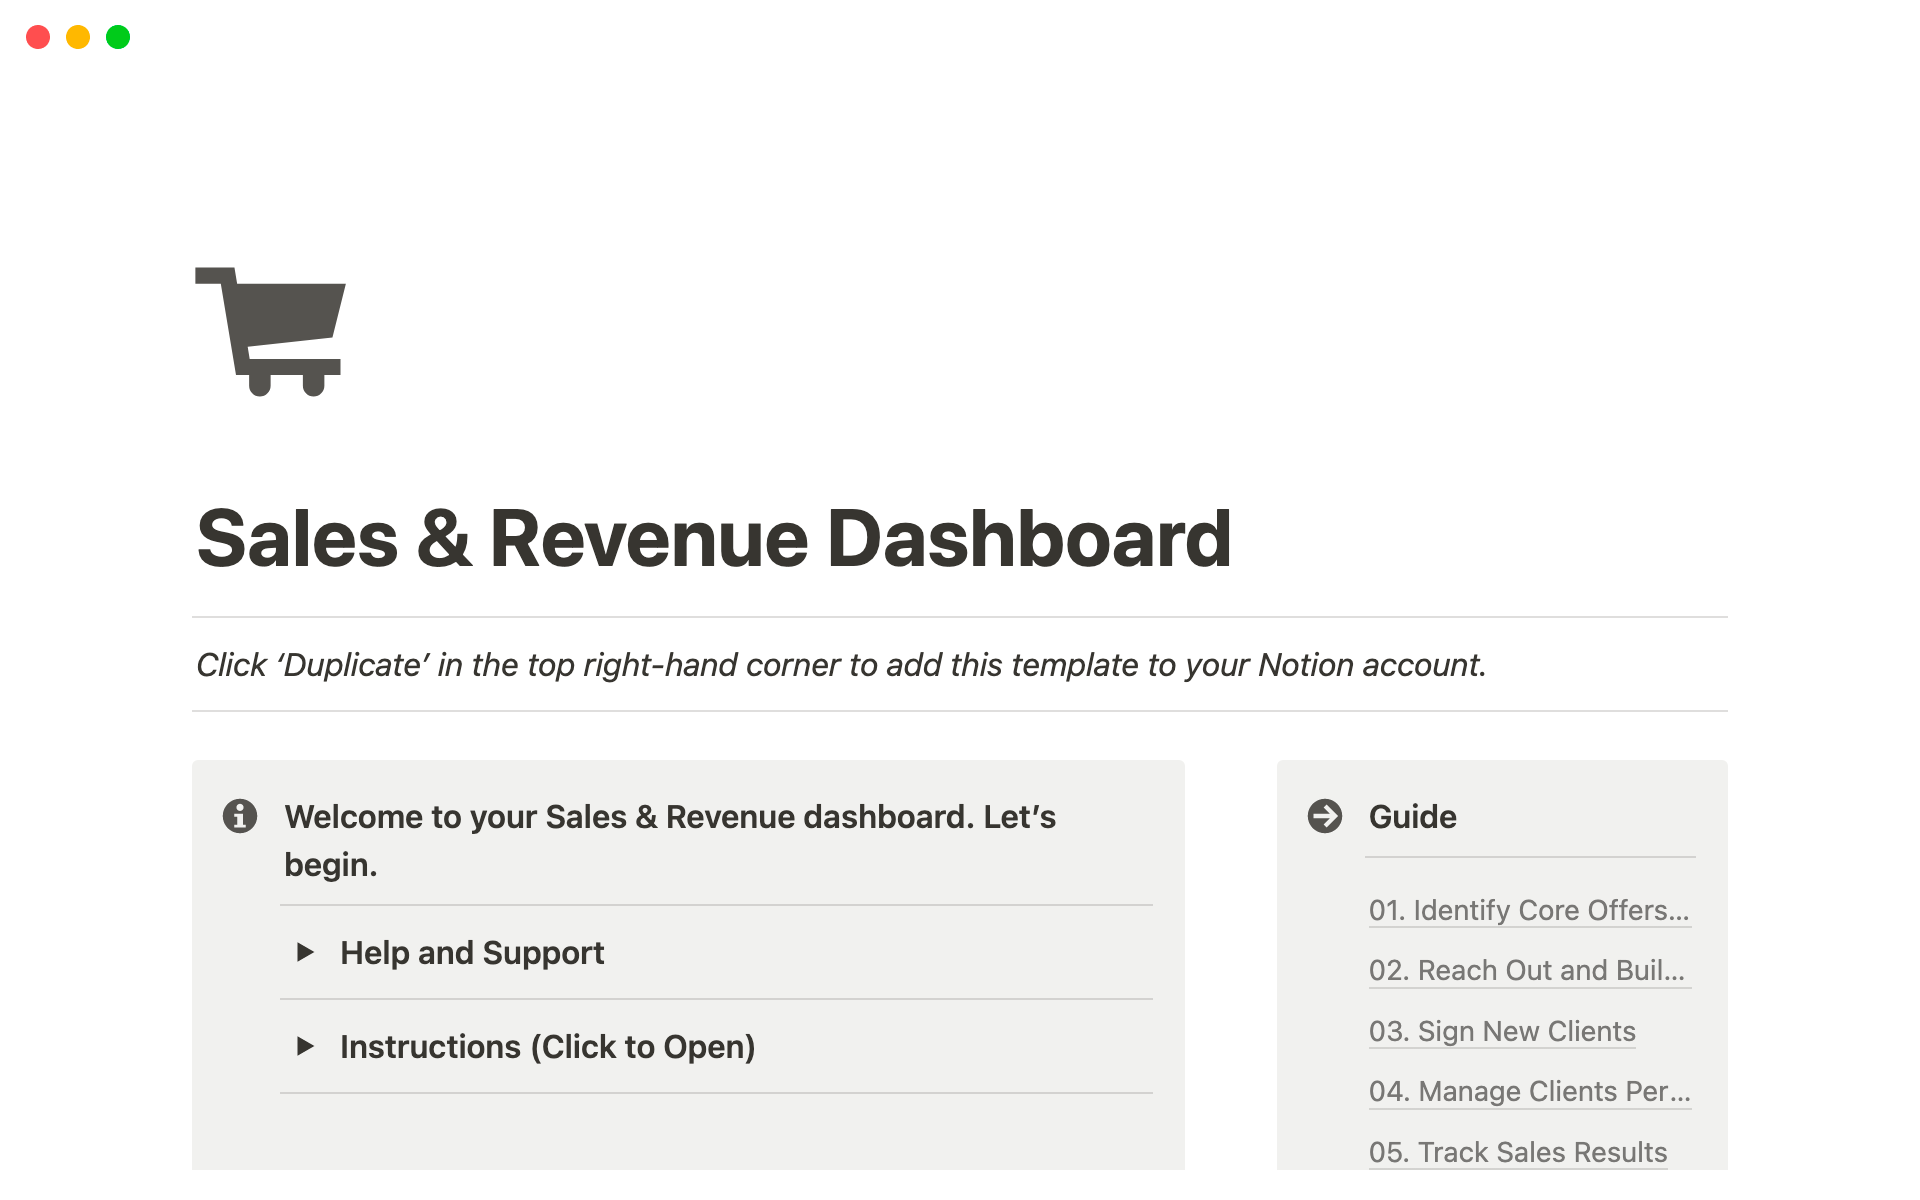Open the 04. Manage Clients link
This screenshot has width=1920, height=1200.
[1529, 1091]
